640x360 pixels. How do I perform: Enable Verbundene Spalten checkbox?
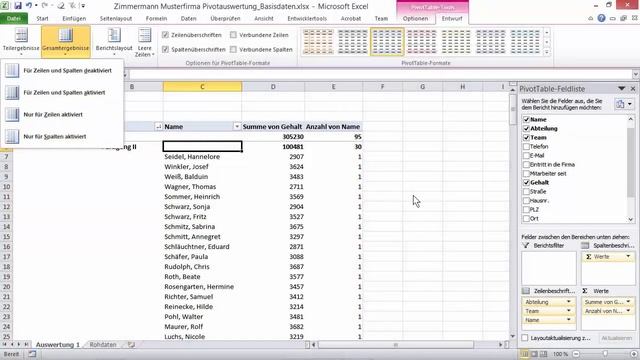[233, 49]
